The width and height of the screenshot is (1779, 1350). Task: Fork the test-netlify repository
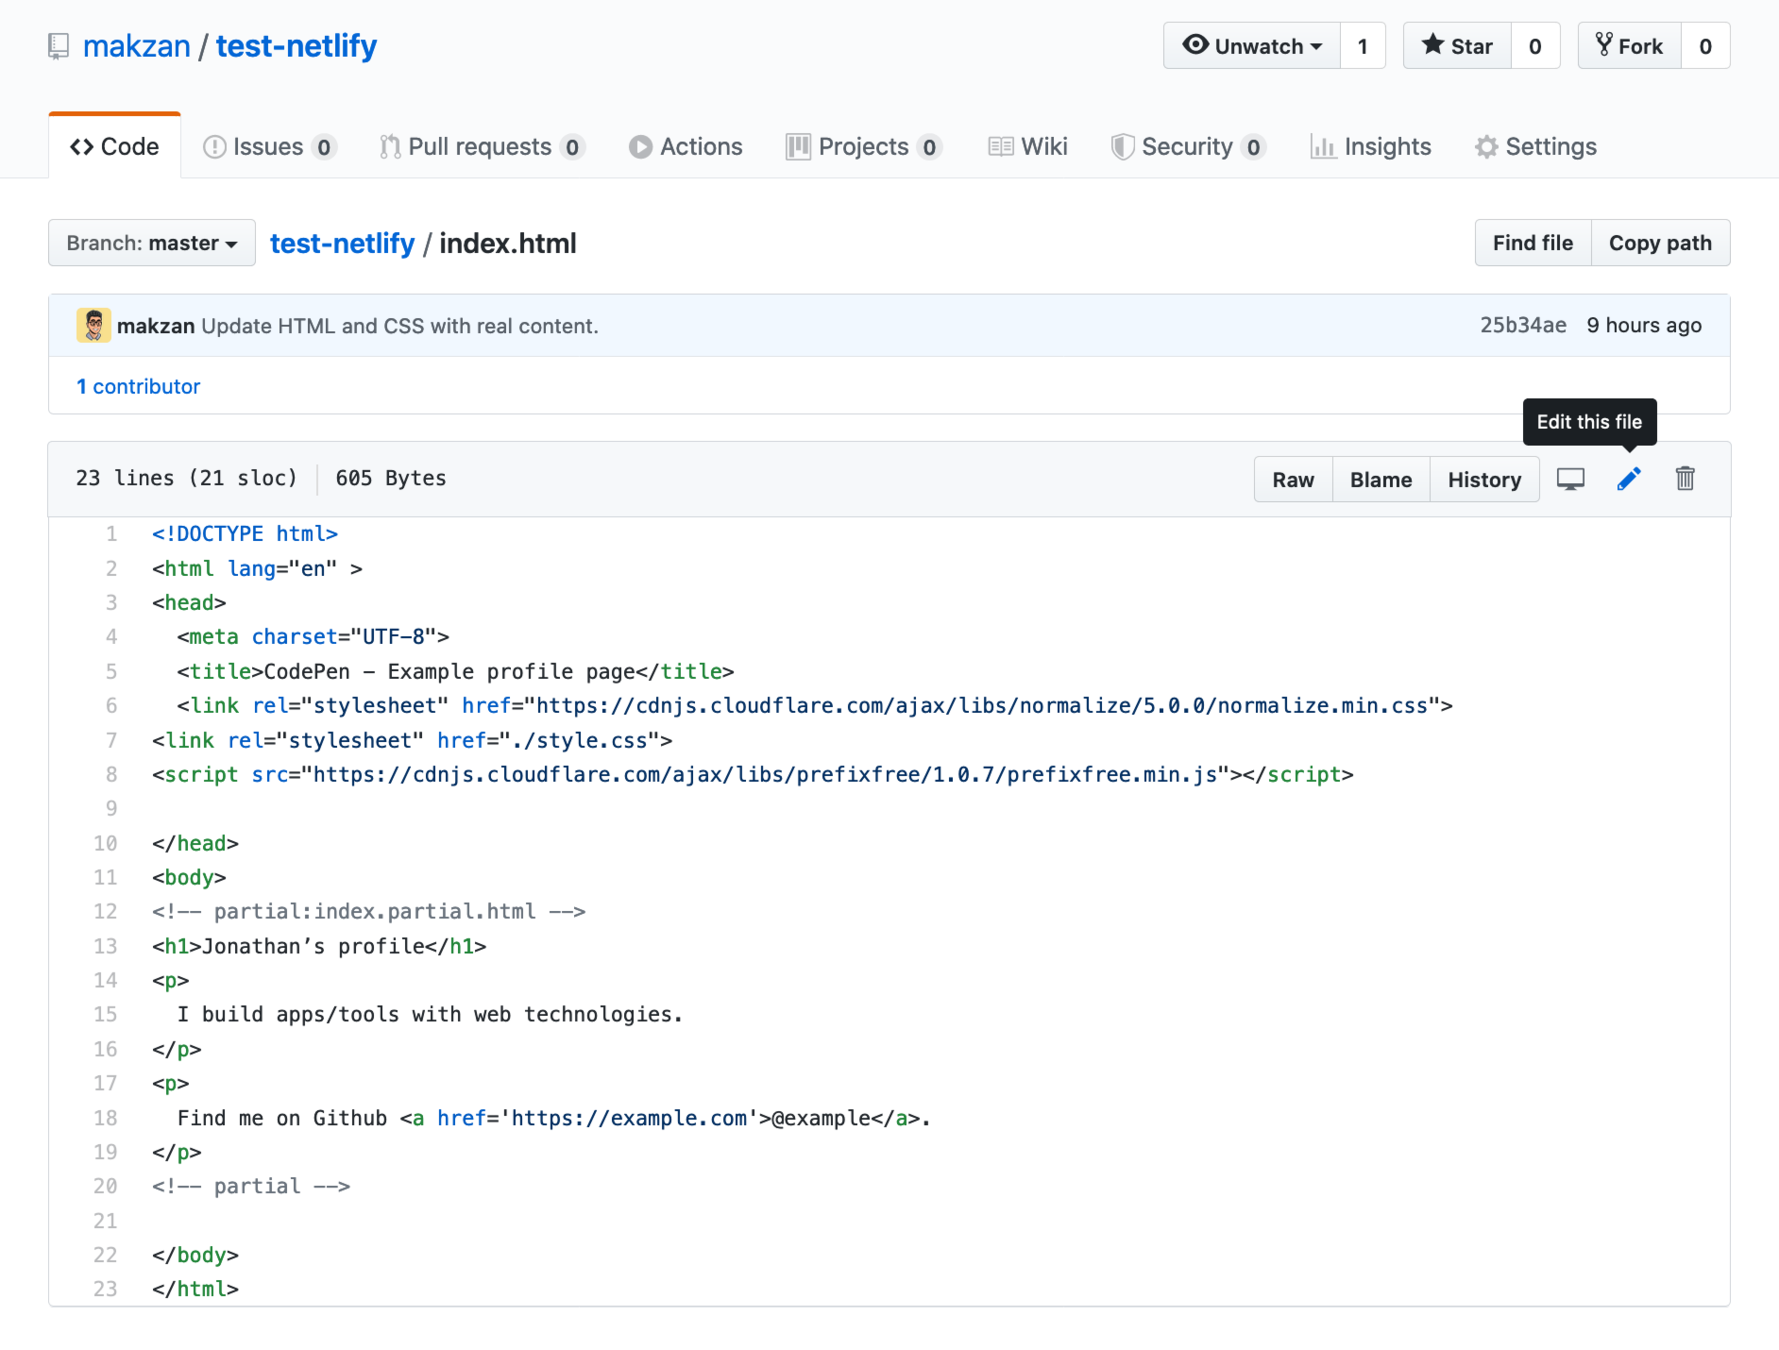(x=1629, y=46)
